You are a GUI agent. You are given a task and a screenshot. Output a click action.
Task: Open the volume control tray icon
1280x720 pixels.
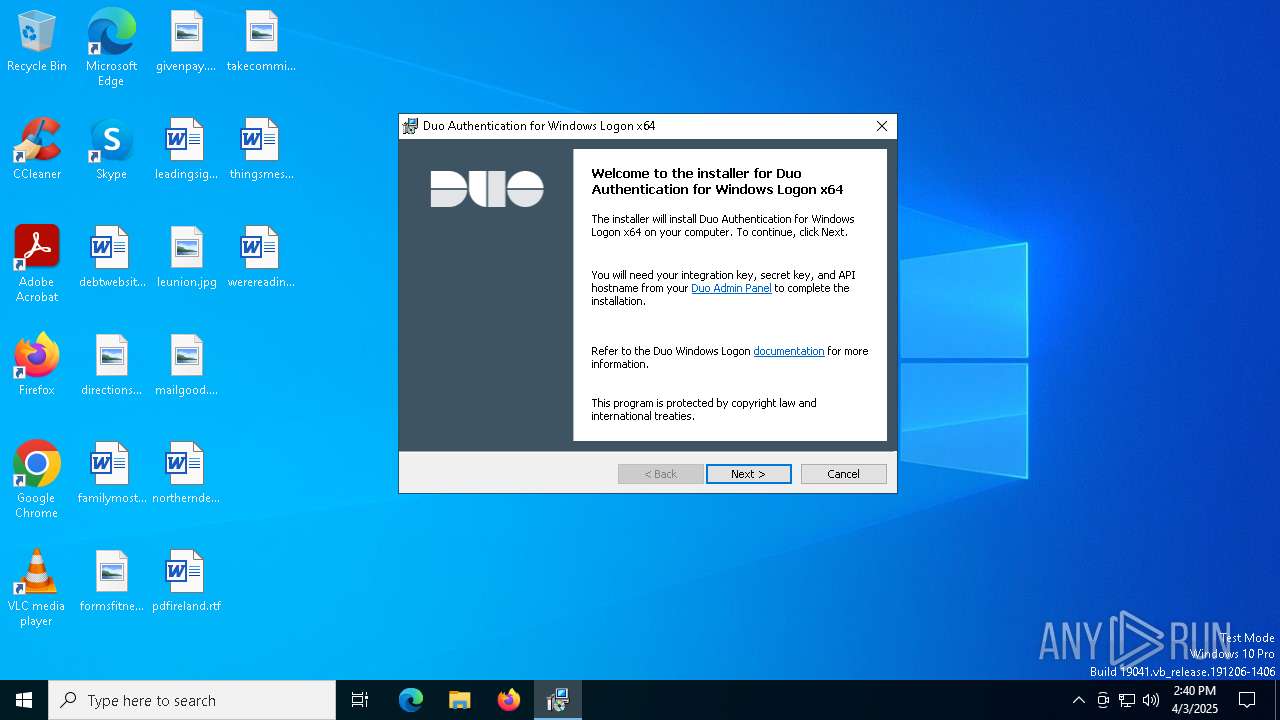1151,700
